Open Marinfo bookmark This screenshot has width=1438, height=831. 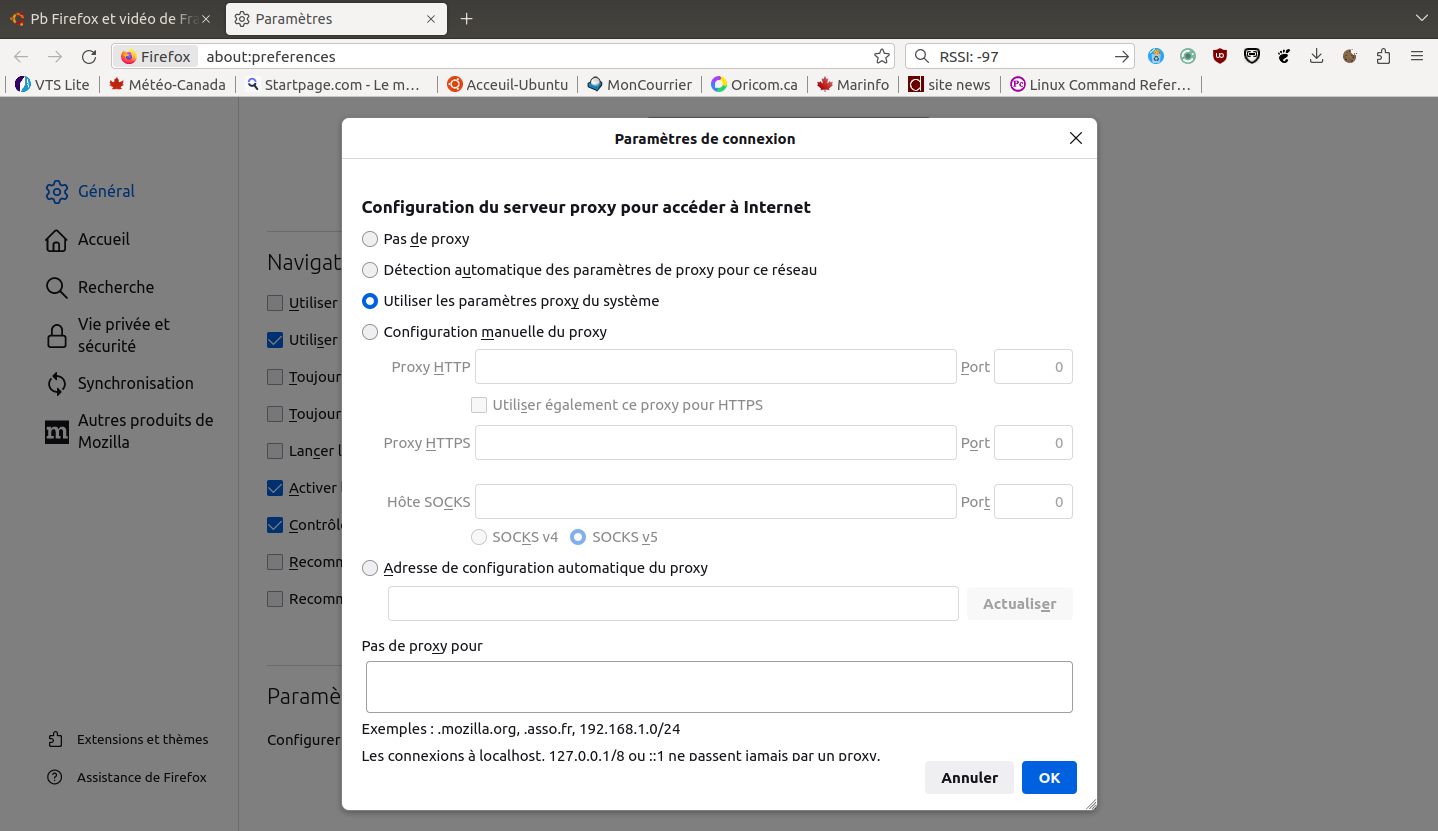[x=853, y=85]
